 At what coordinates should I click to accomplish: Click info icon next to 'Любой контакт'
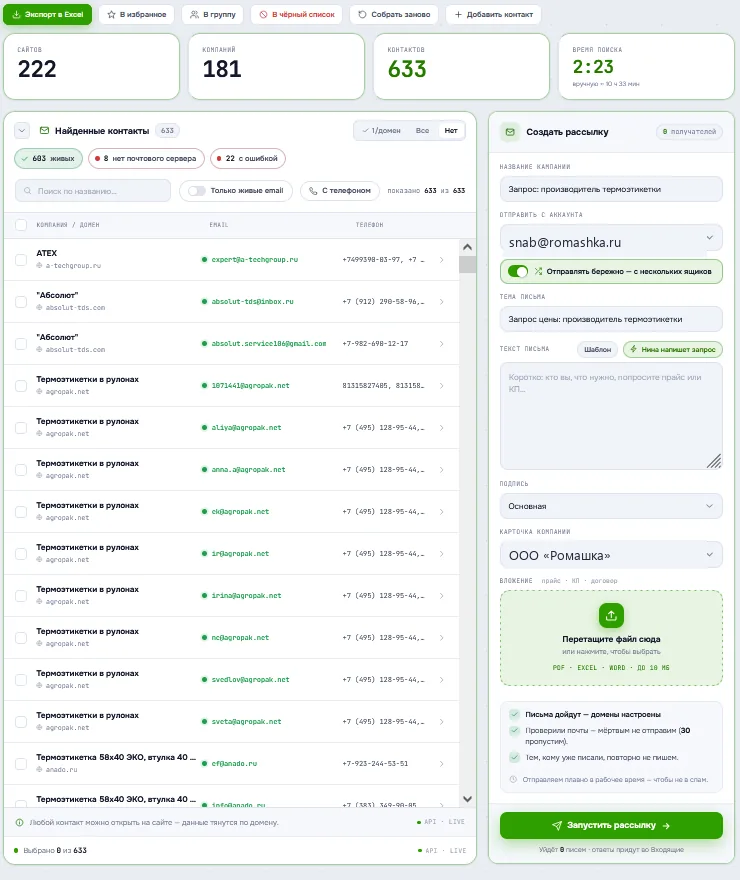pos(20,823)
